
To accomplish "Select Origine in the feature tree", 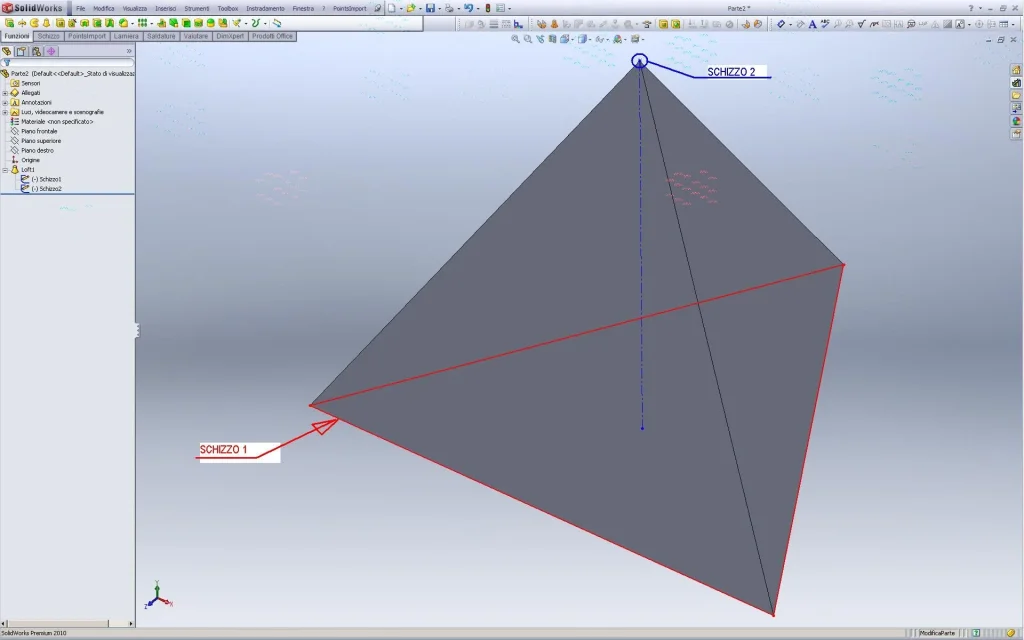I will 30,160.
